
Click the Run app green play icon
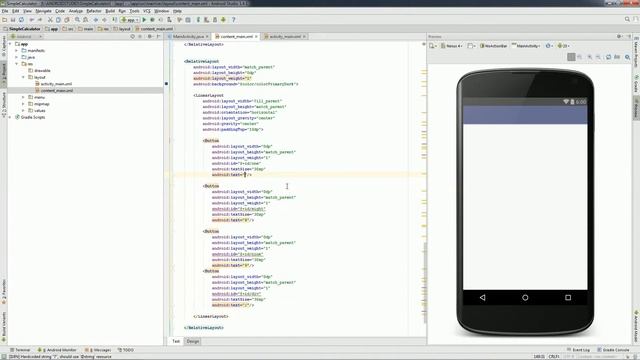point(144,20)
